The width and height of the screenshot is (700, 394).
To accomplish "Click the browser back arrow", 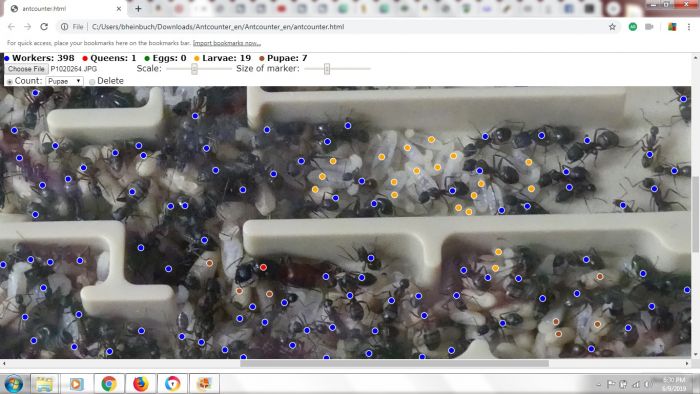I will coord(11,27).
